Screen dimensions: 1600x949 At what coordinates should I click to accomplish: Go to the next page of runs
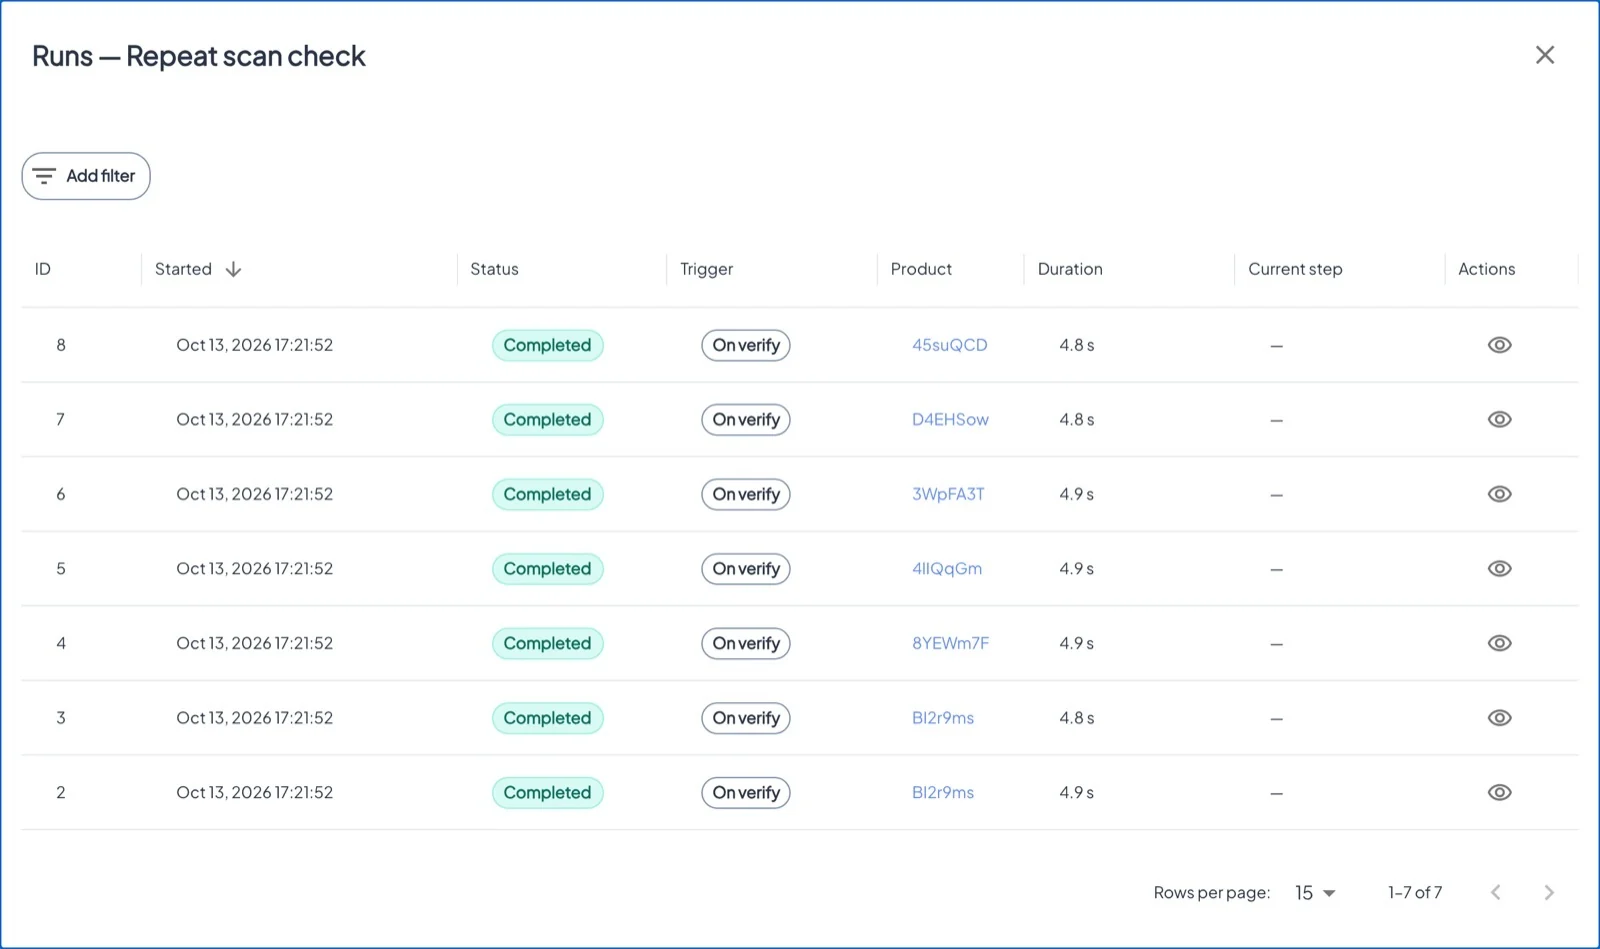[x=1548, y=892]
